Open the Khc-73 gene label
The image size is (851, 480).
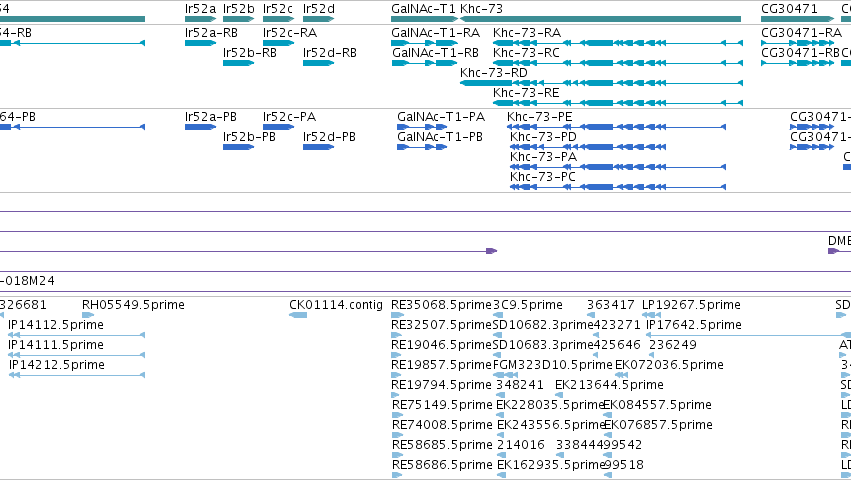click(x=481, y=9)
